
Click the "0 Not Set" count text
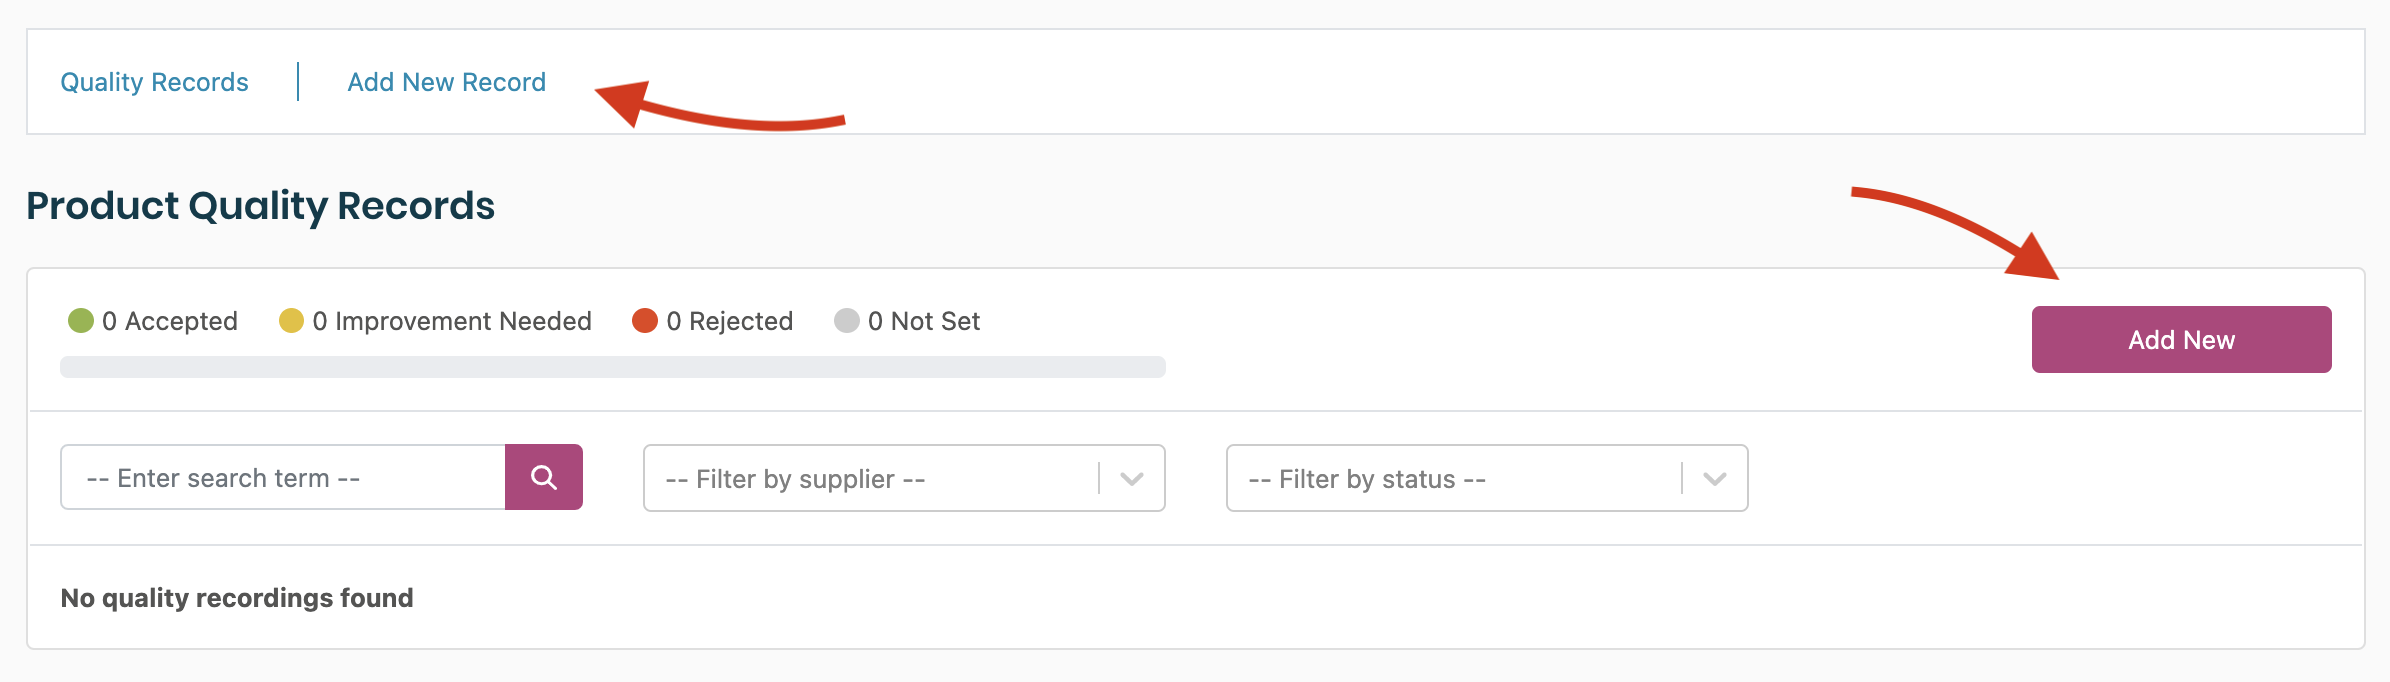(x=924, y=321)
